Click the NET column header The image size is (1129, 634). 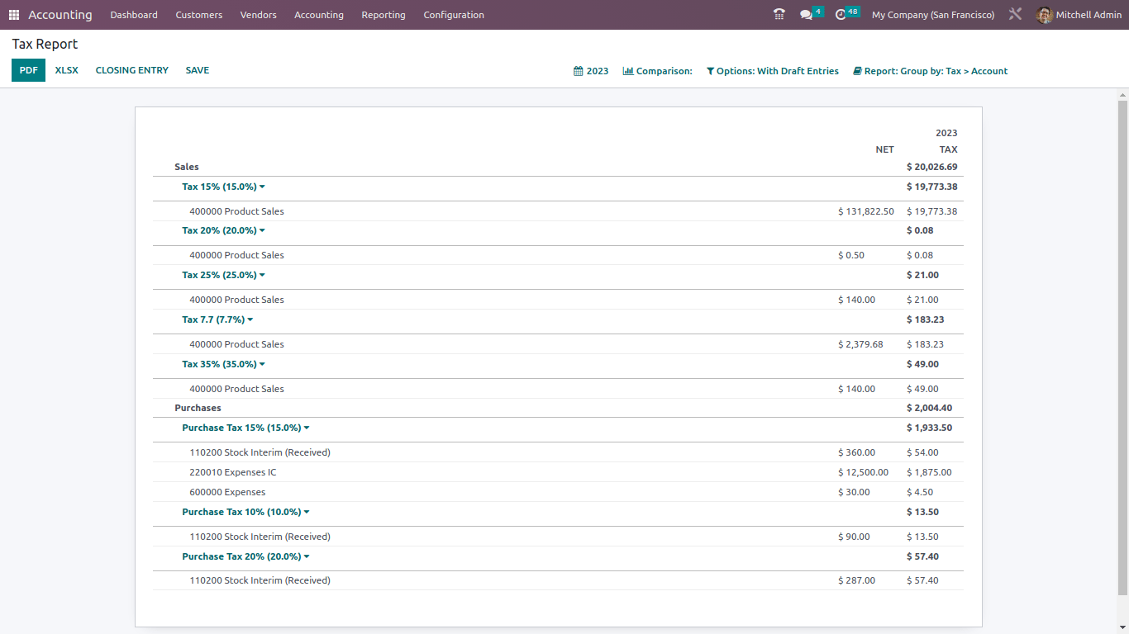click(x=885, y=150)
